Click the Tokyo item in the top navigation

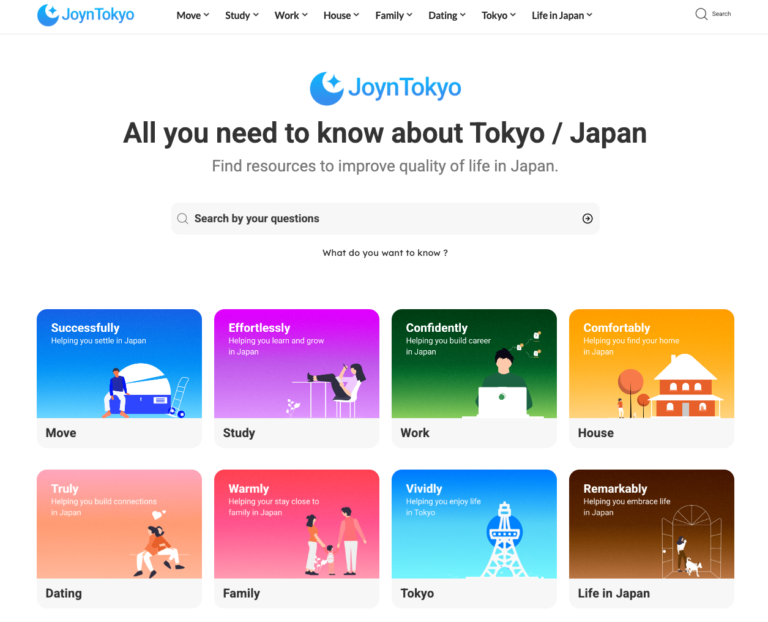pyautogui.click(x=498, y=15)
